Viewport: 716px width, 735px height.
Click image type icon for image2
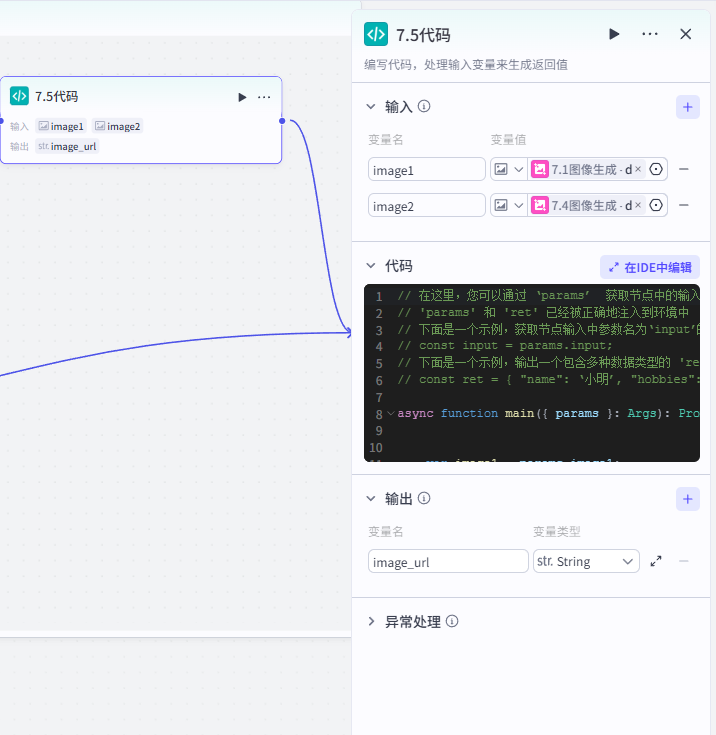click(501, 205)
